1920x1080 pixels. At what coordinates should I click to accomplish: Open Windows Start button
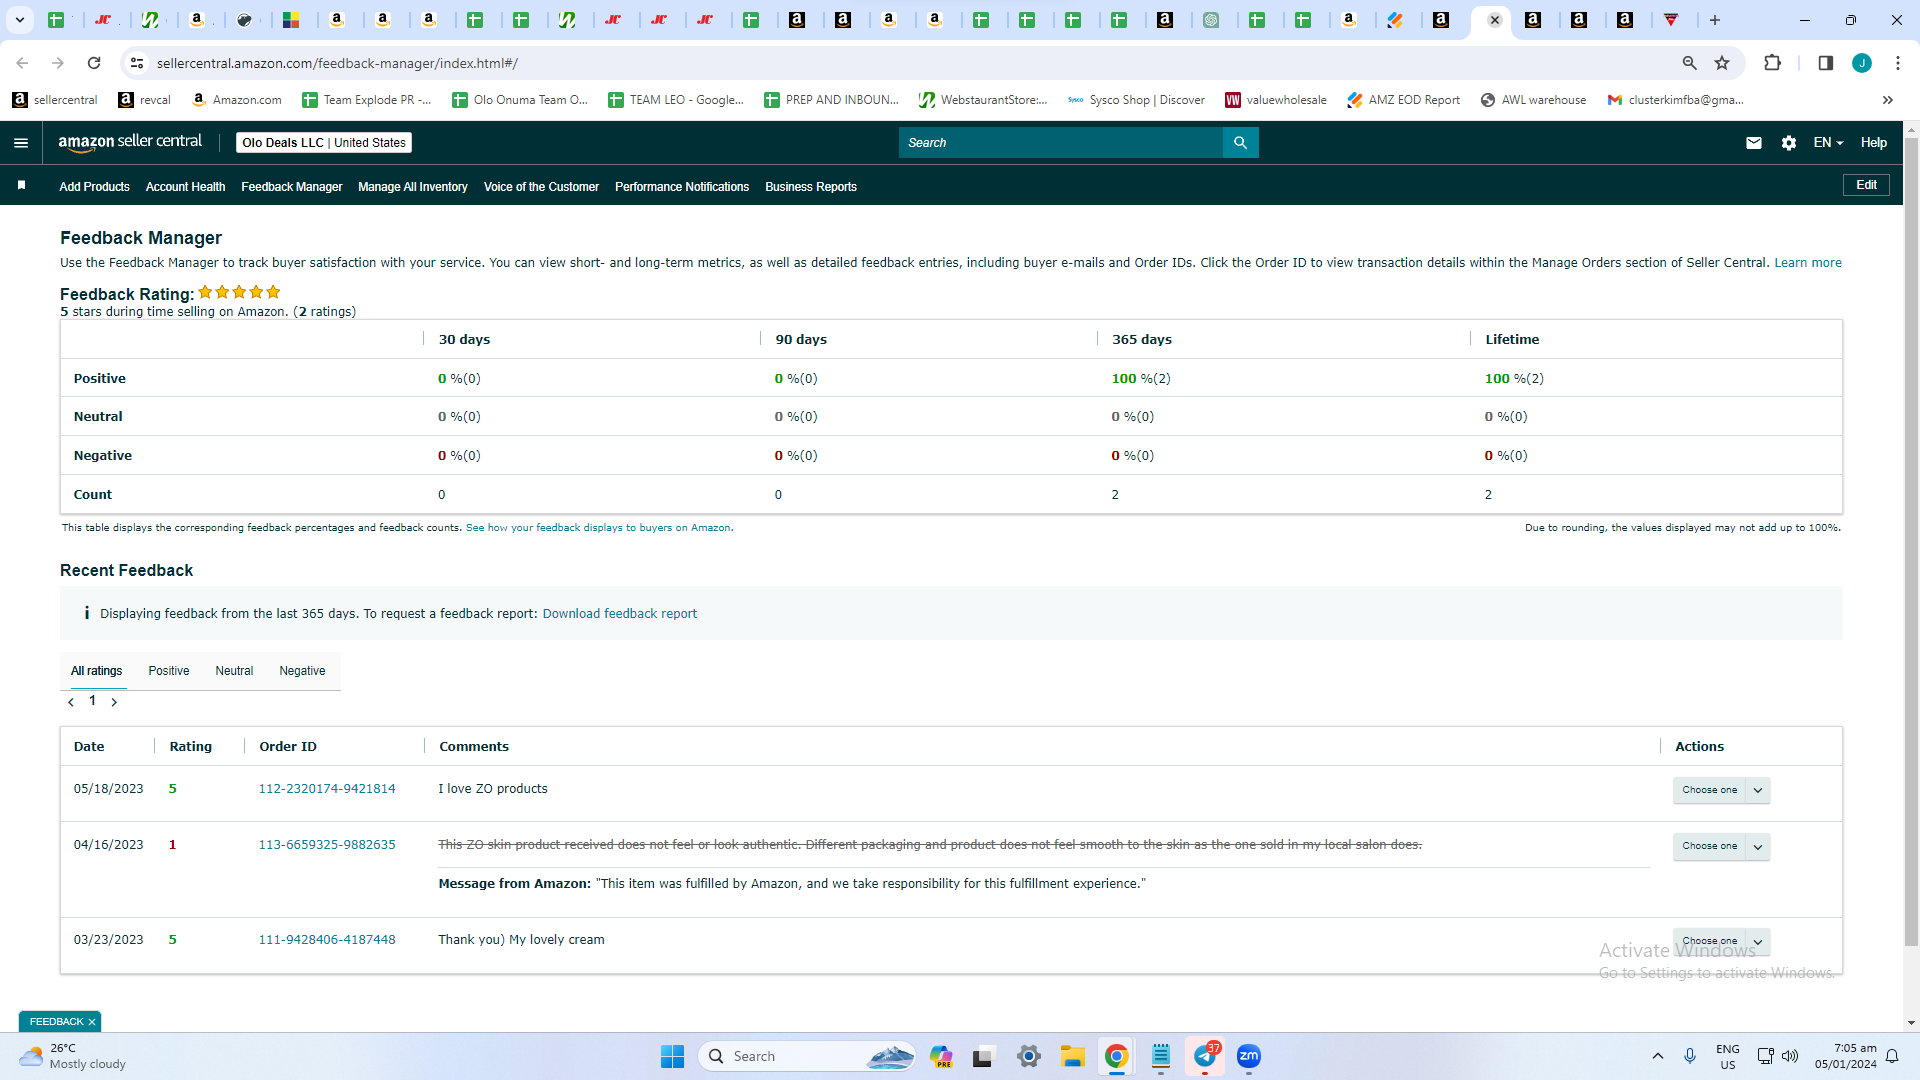[672, 1056]
